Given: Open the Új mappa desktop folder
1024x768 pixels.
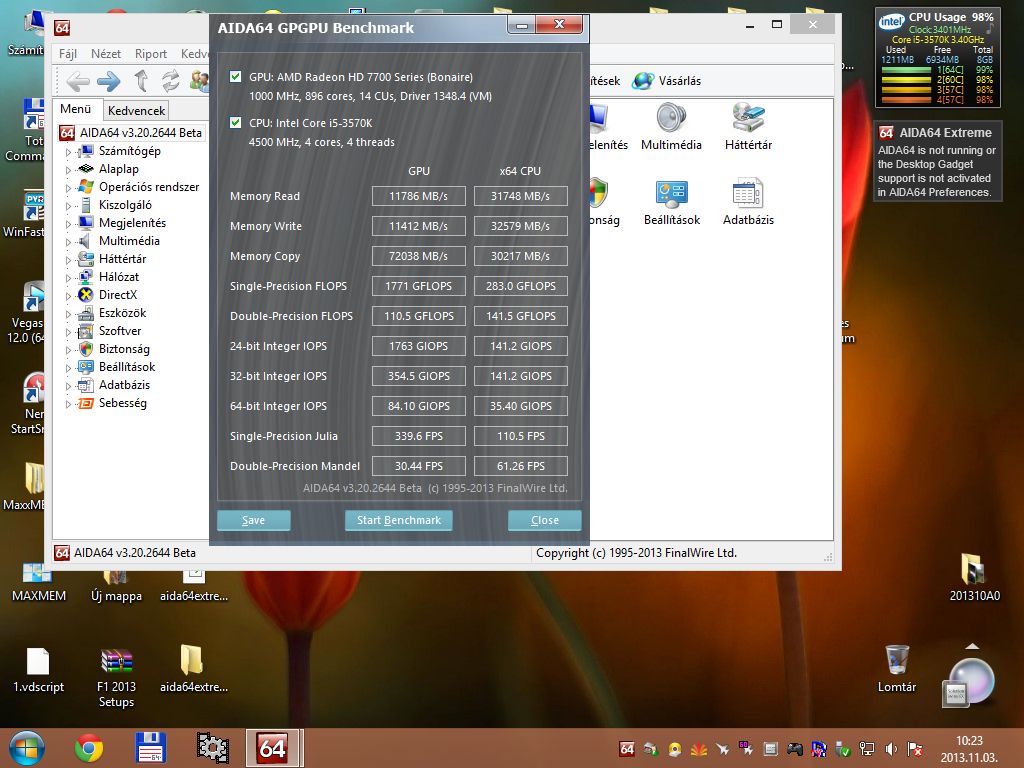Looking at the screenshot, I should coord(116,586).
